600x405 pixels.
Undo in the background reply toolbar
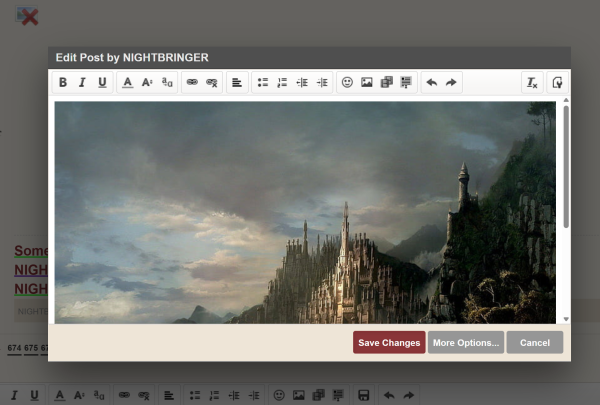(x=389, y=395)
